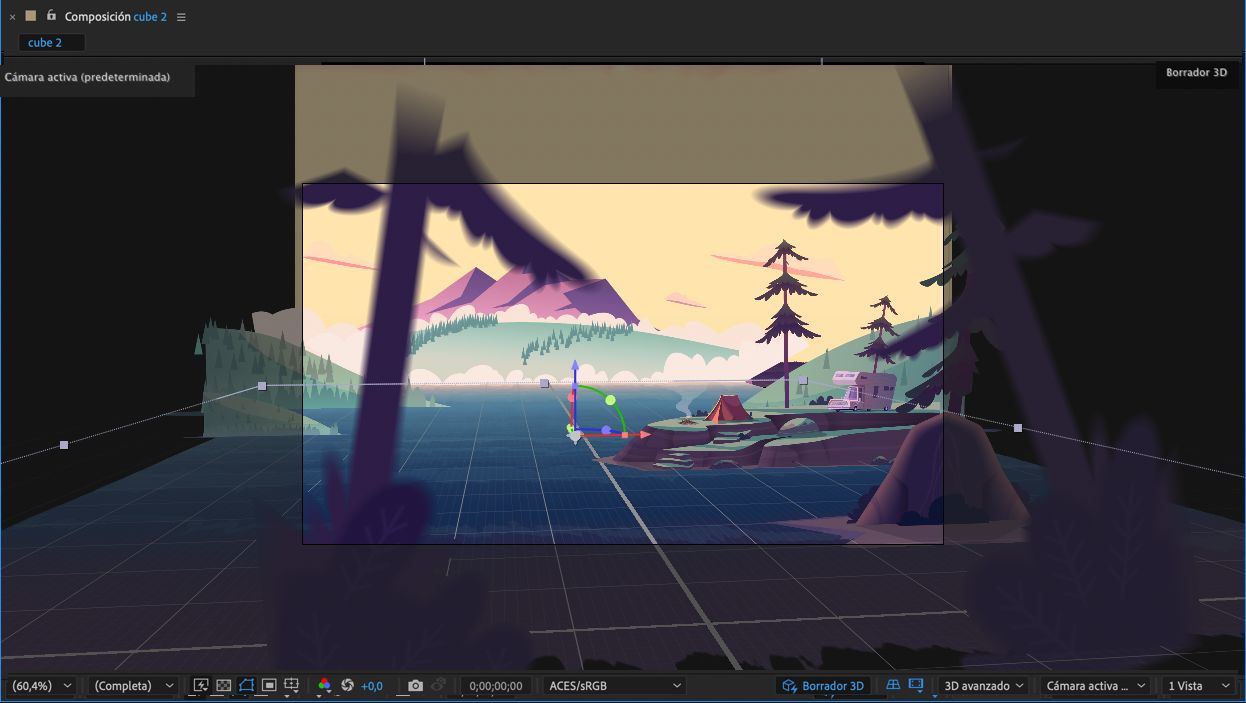Image resolution: width=1246 pixels, height=703 pixels.
Task: Show the last snapshot icon
Action: [x=437, y=685]
